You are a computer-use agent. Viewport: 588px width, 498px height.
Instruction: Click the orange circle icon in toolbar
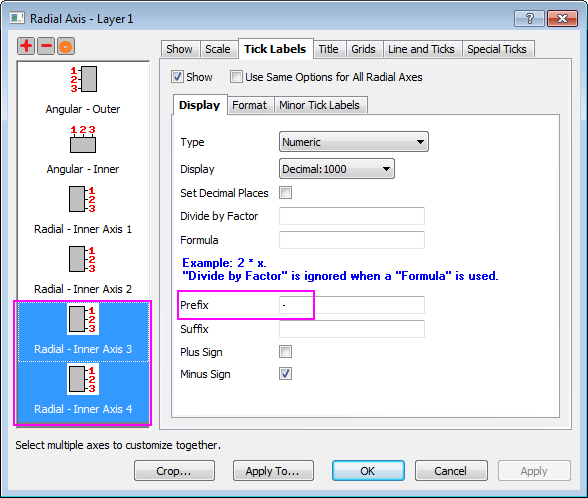tap(66, 46)
